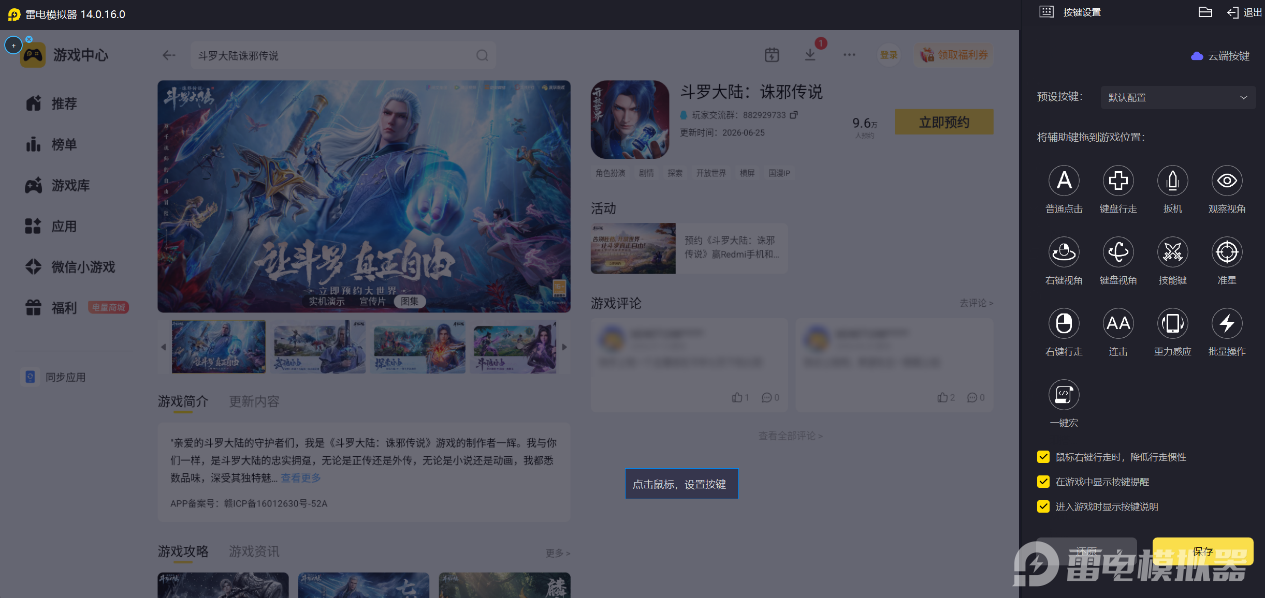Select the 宣传片 media tab on the banner
This screenshot has height=598, width=1265.
coord(373,301)
